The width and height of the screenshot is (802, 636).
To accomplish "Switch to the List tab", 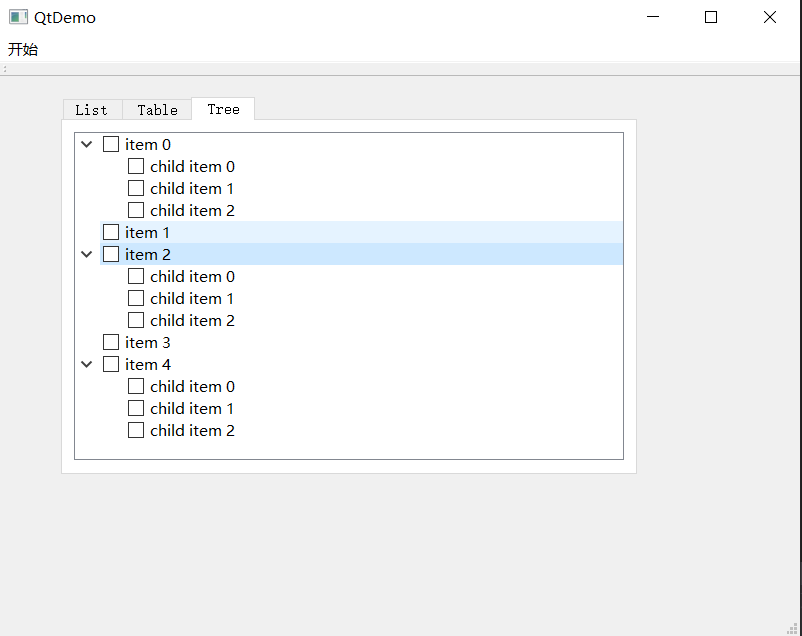I will tap(91, 110).
